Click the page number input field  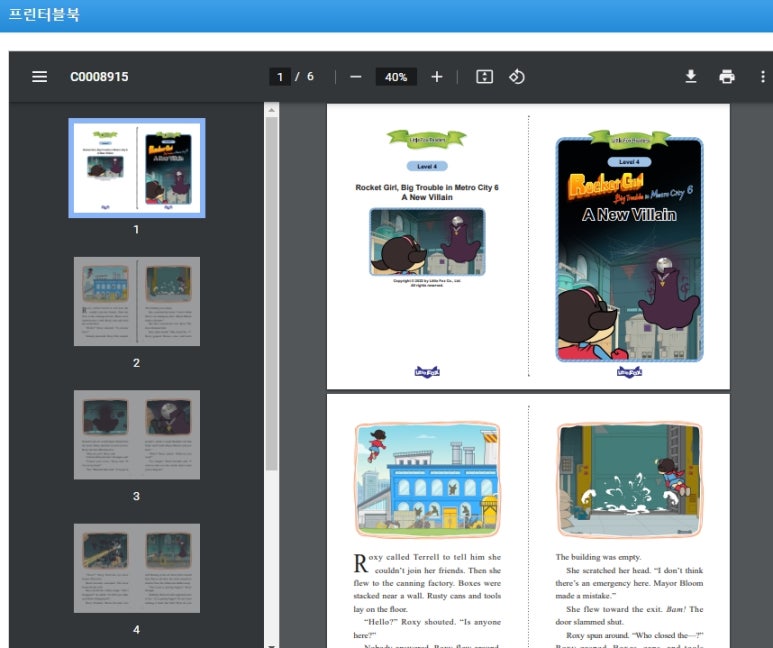click(x=280, y=77)
